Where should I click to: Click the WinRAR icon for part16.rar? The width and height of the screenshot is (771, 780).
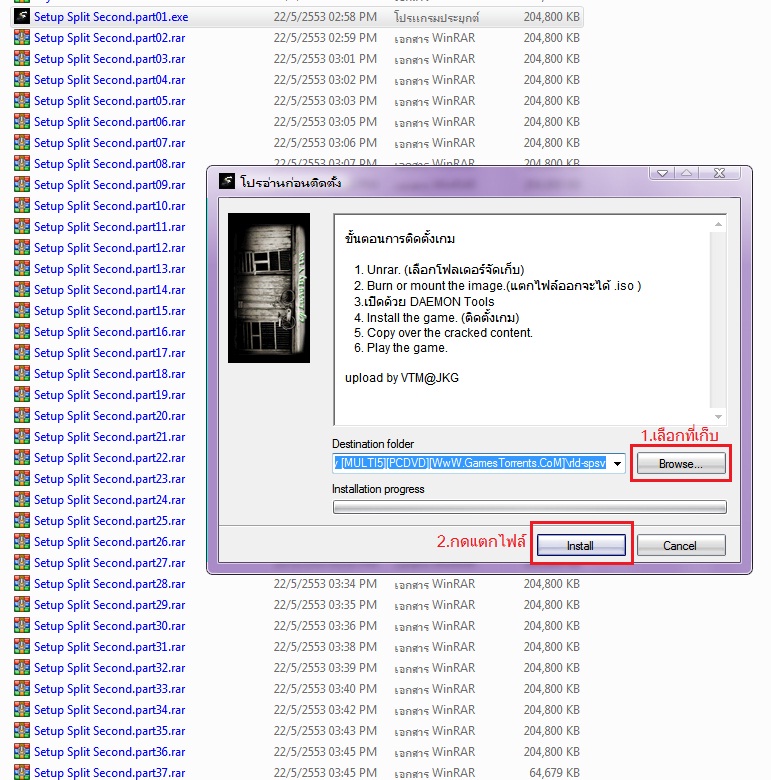coord(21,331)
